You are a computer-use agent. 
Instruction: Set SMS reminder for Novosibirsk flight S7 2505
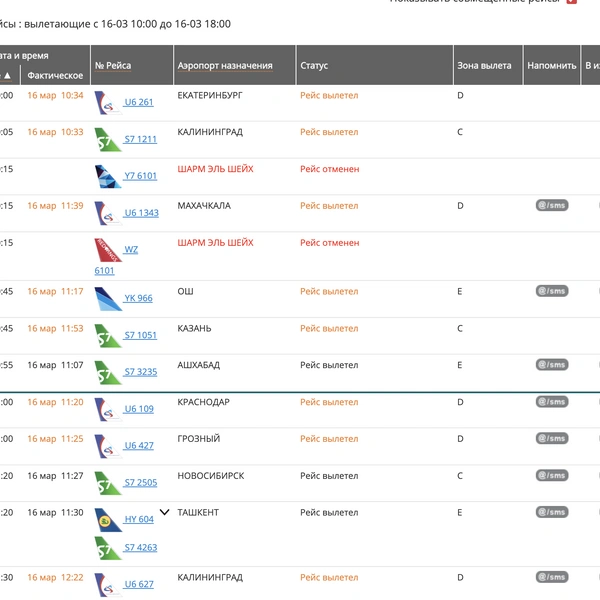coord(552,476)
